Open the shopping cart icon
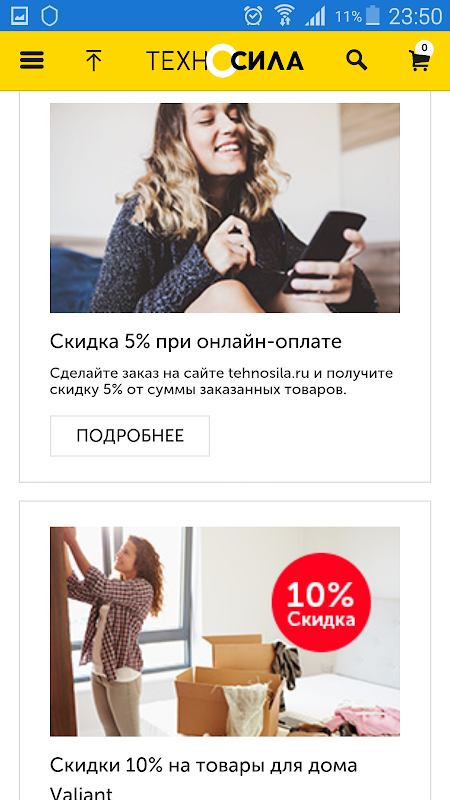 tap(419, 61)
